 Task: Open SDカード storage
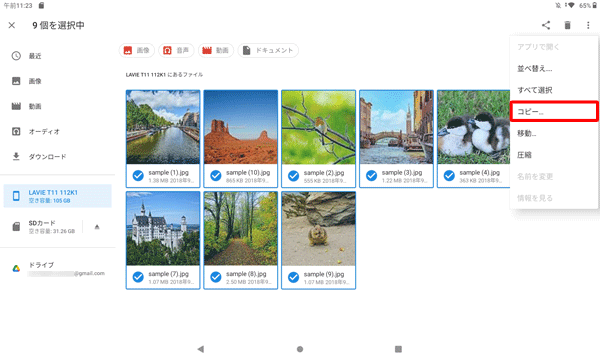(42, 226)
